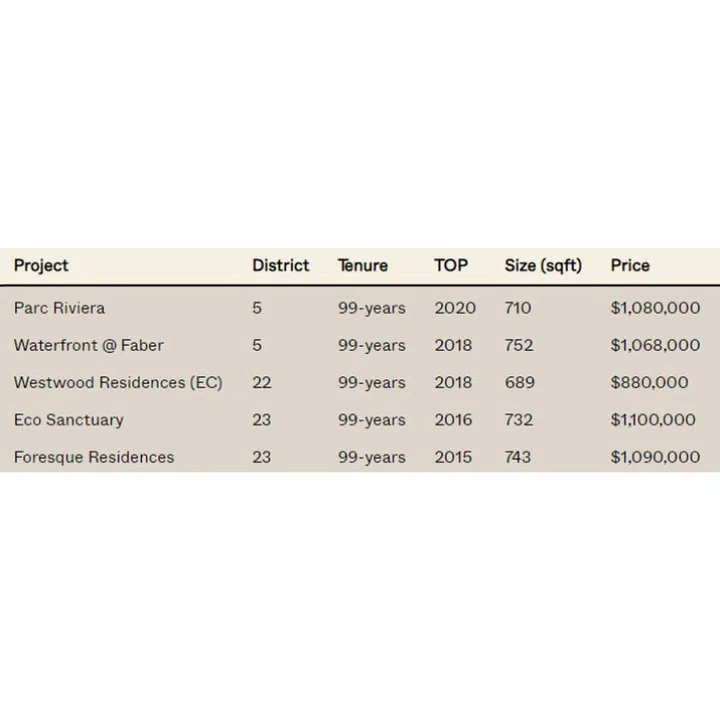Click the TOP column header
The width and height of the screenshot is (720, 720).
point(450,265)
